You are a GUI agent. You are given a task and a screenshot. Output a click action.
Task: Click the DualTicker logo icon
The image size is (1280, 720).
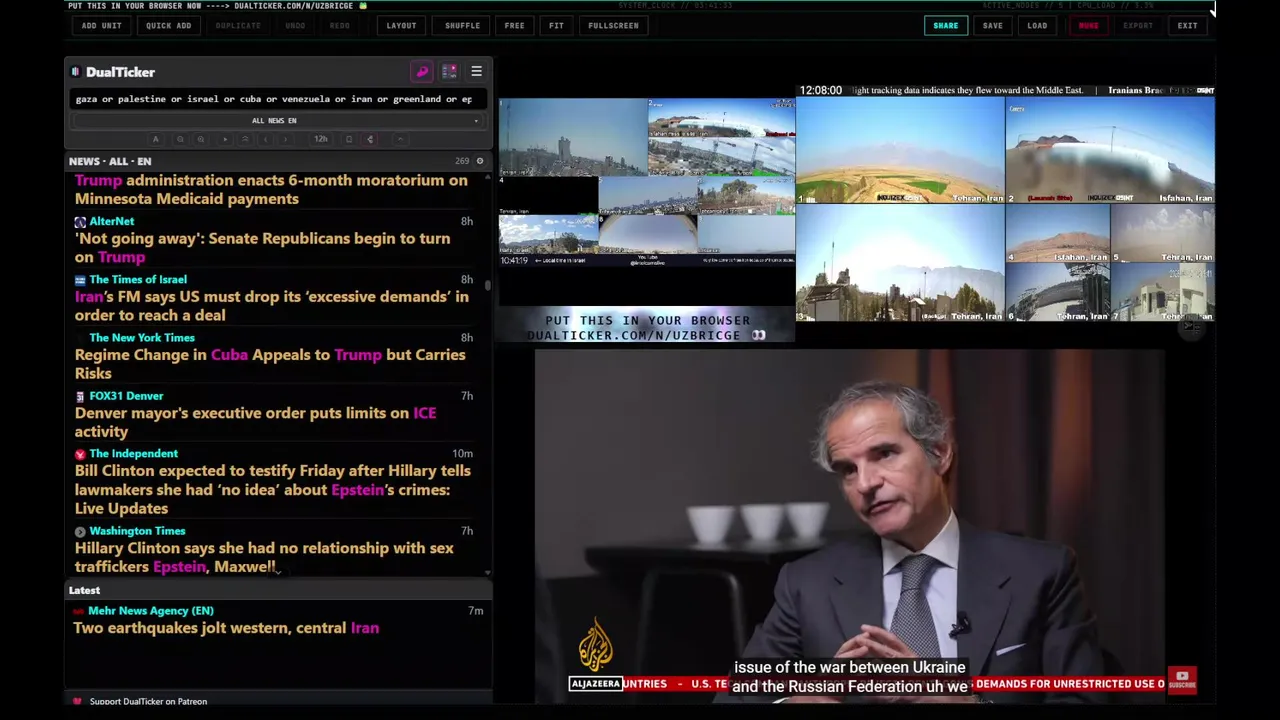click(75, 72)
